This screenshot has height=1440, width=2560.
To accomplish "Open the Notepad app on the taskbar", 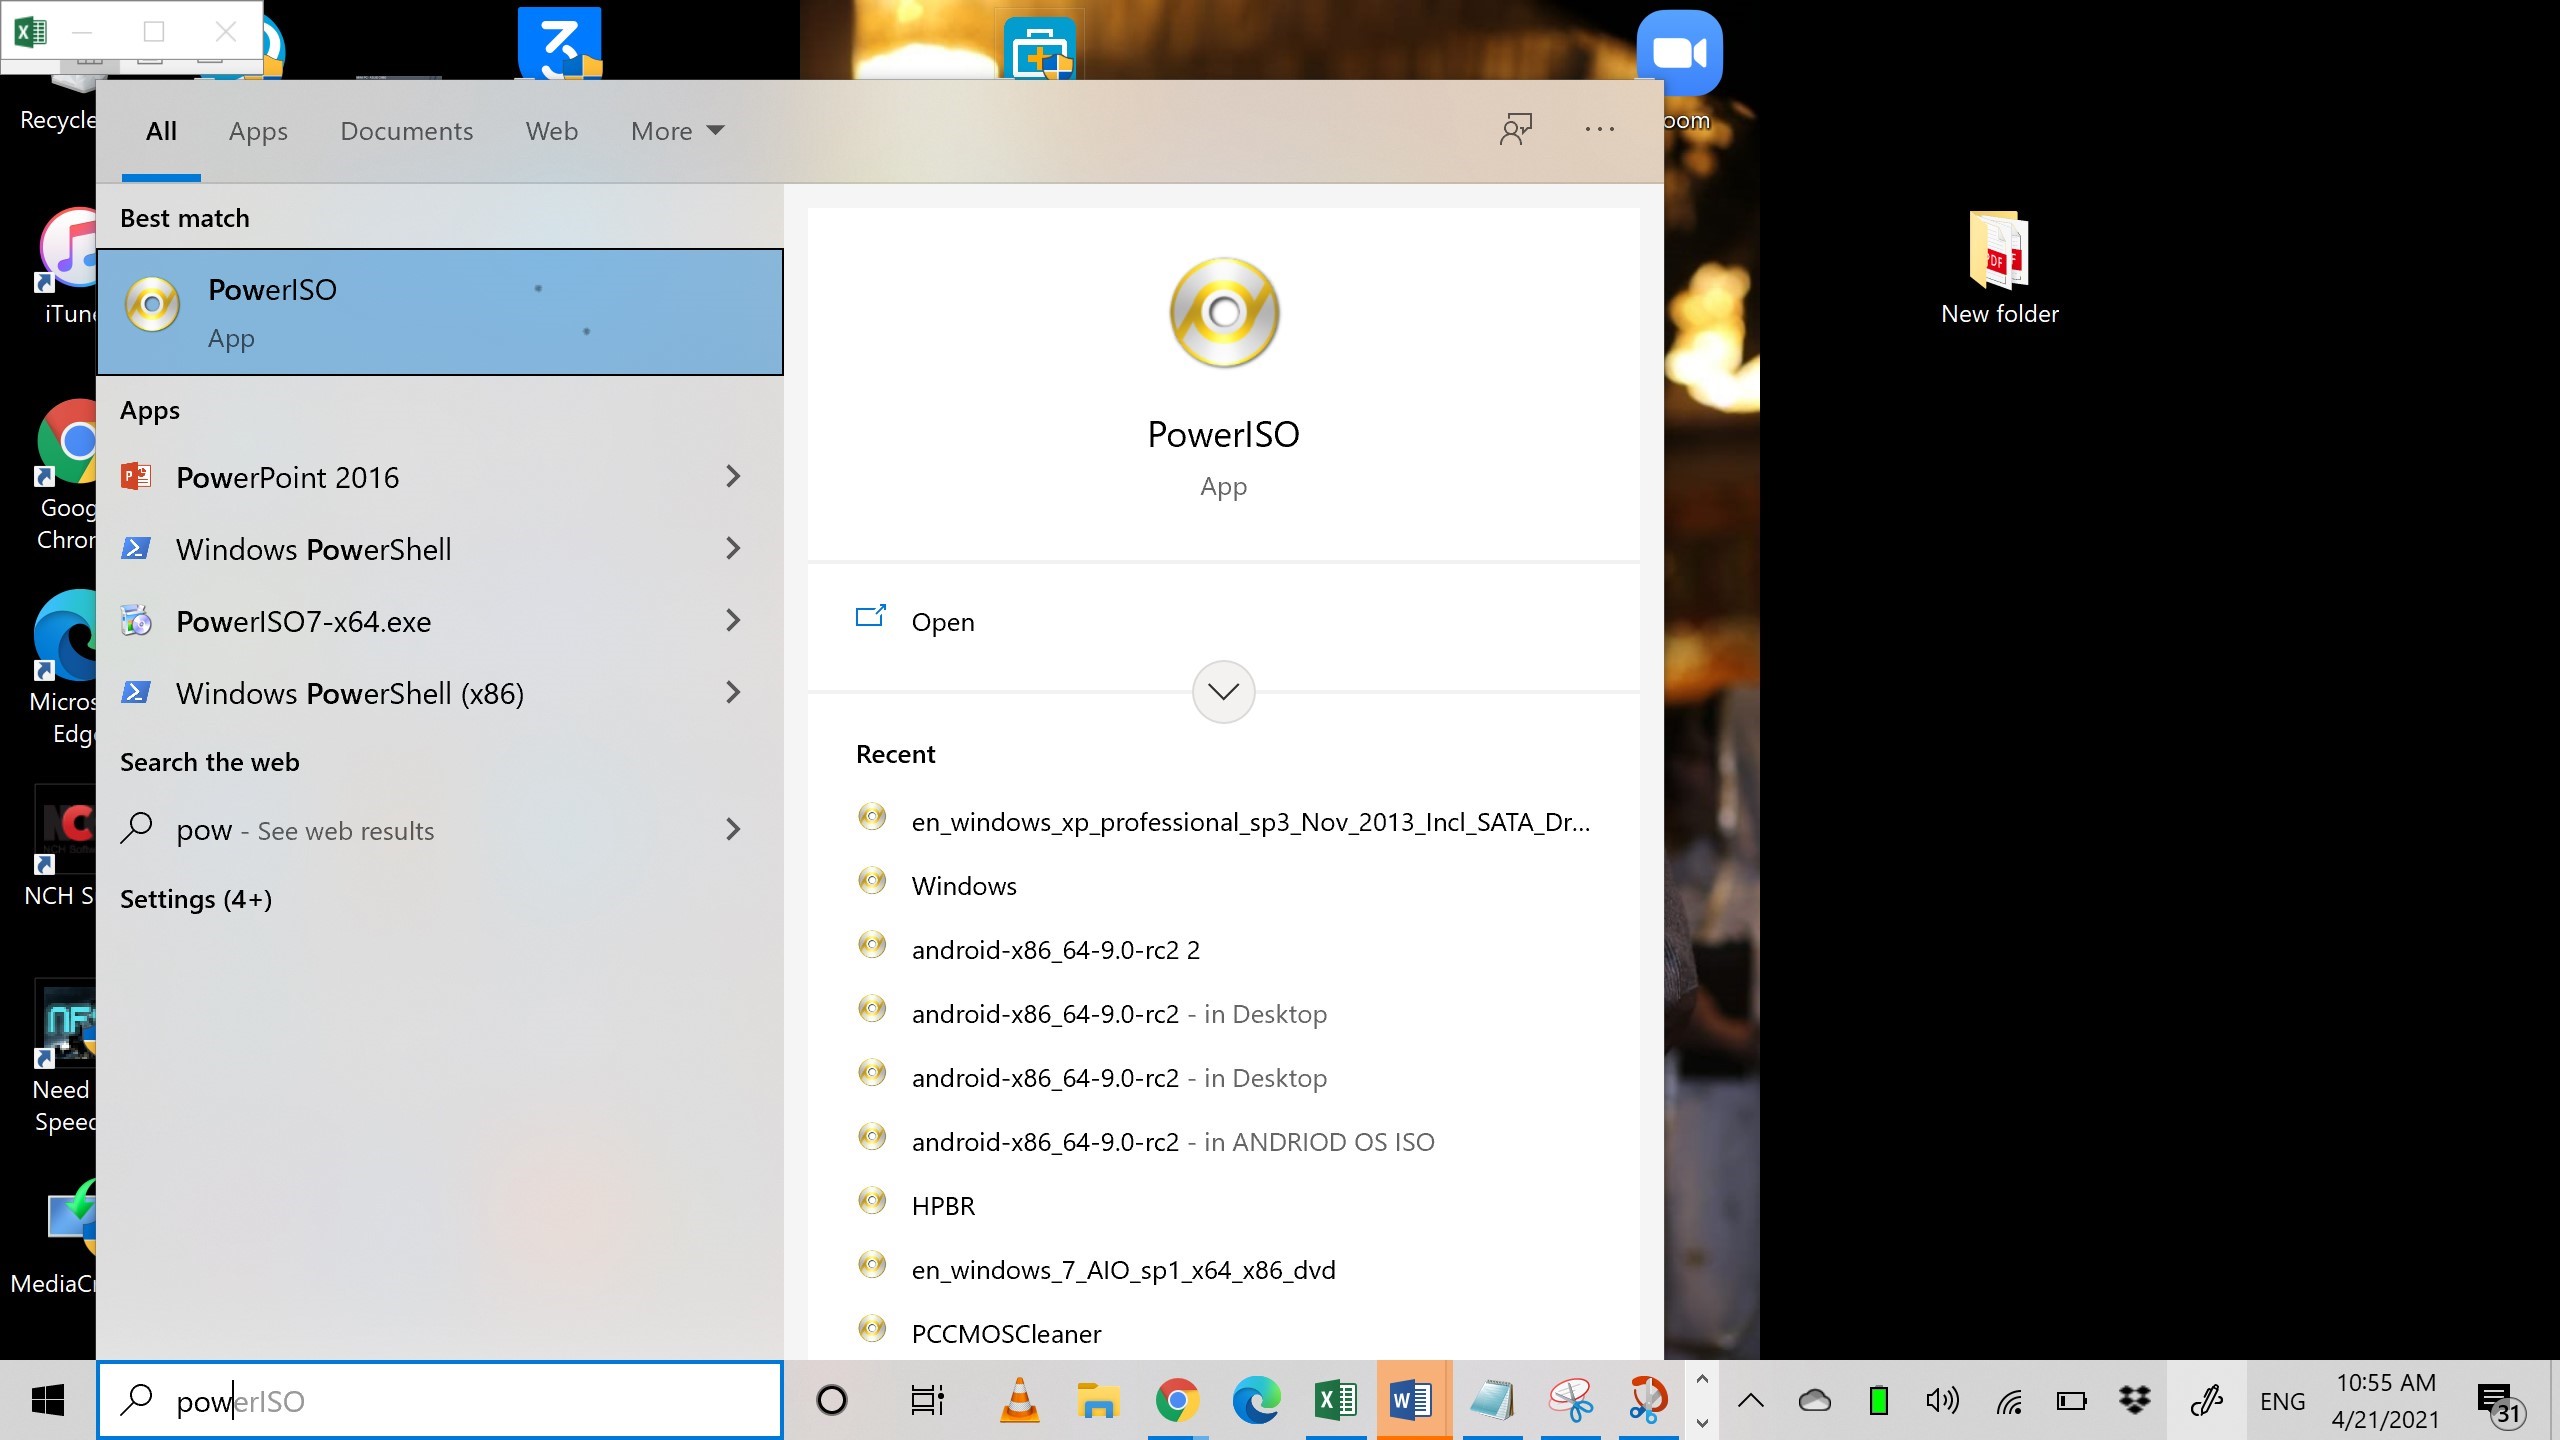I will 1491,1400.
